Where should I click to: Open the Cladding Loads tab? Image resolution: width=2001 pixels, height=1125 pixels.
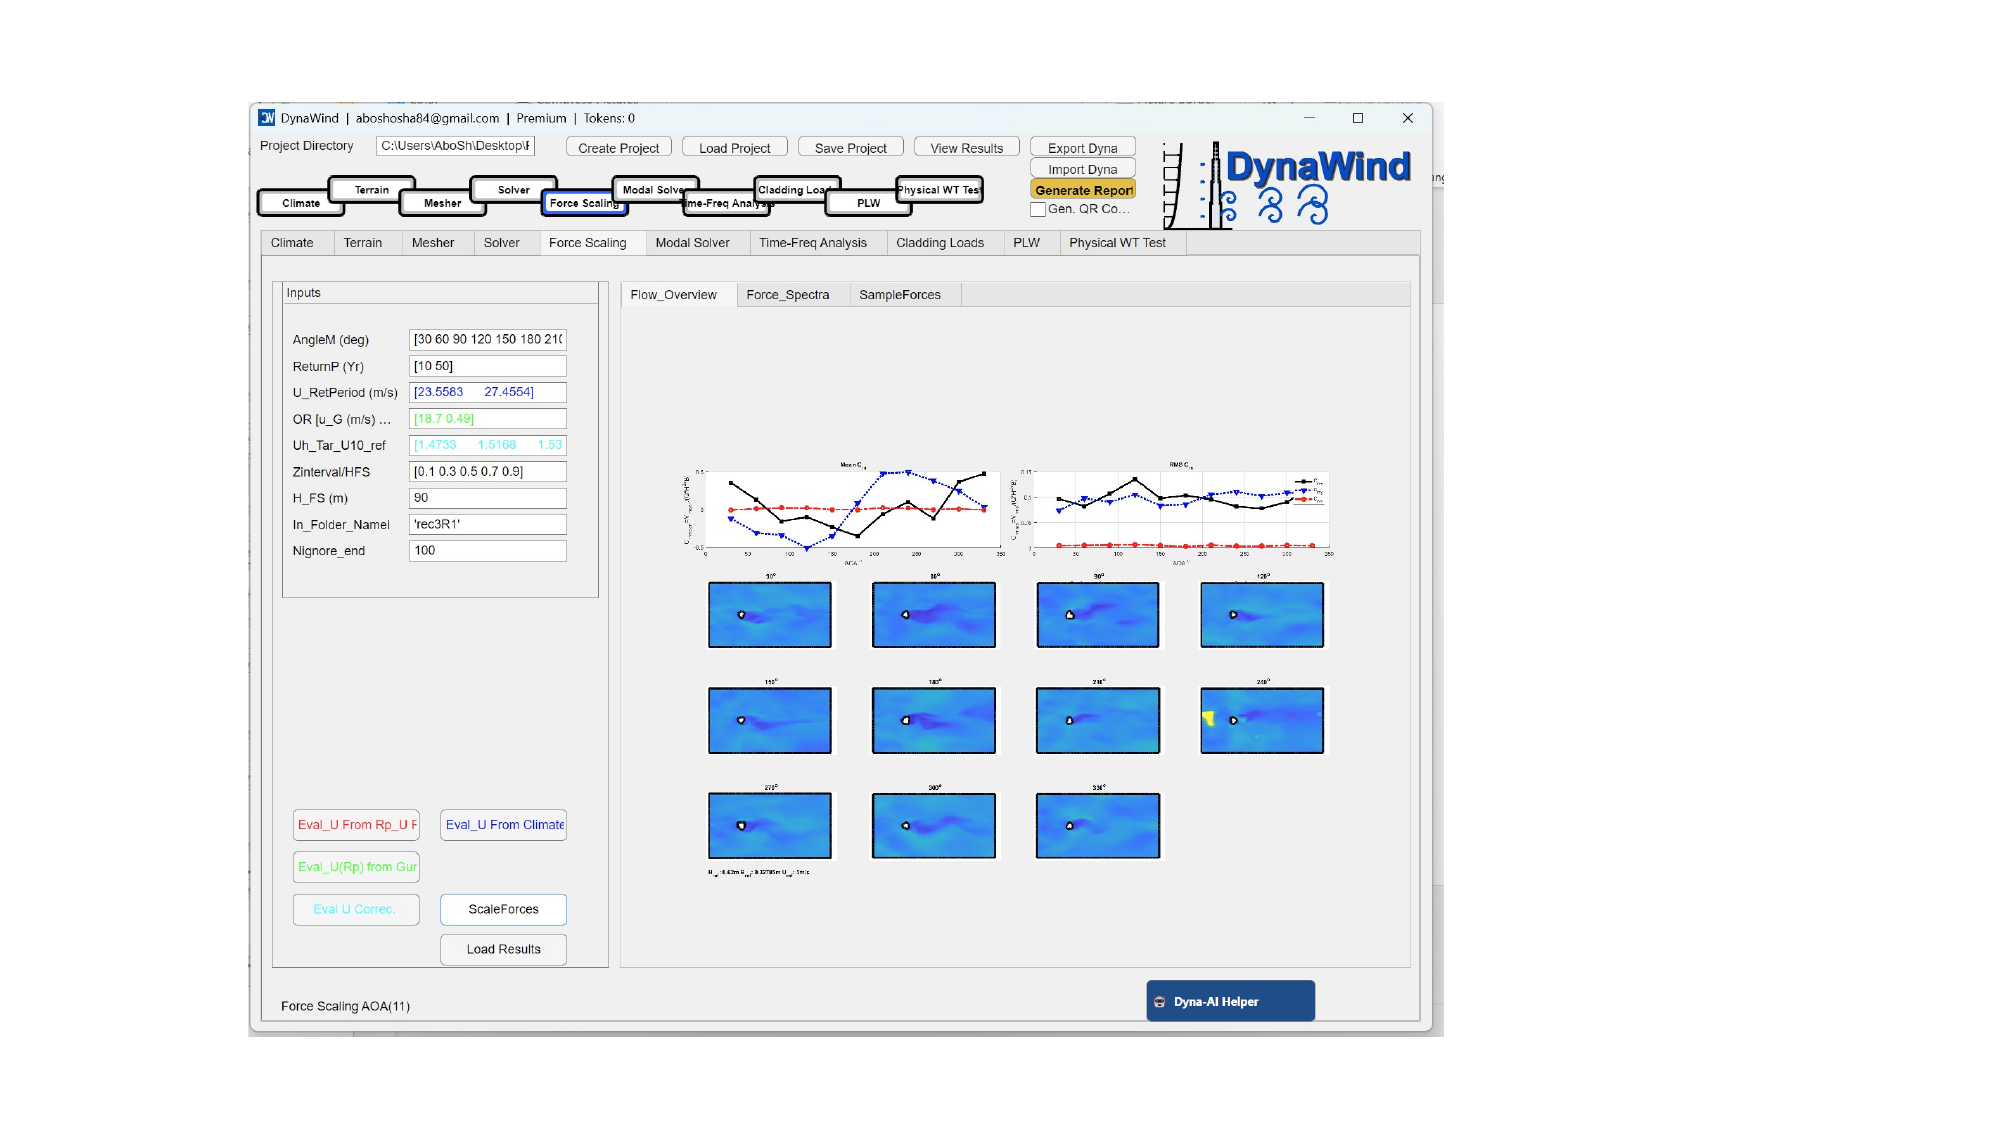(x=939, y=243)
